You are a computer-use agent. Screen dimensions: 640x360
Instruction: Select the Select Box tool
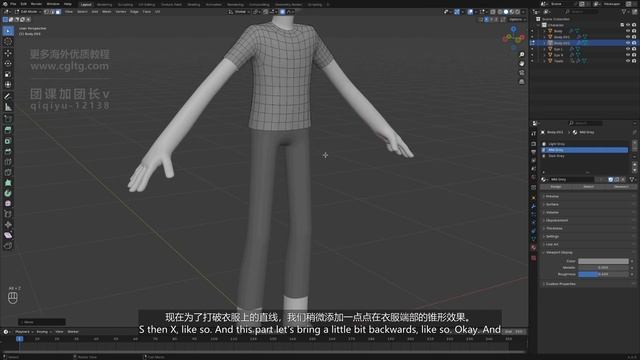click(x=8, y=31)
